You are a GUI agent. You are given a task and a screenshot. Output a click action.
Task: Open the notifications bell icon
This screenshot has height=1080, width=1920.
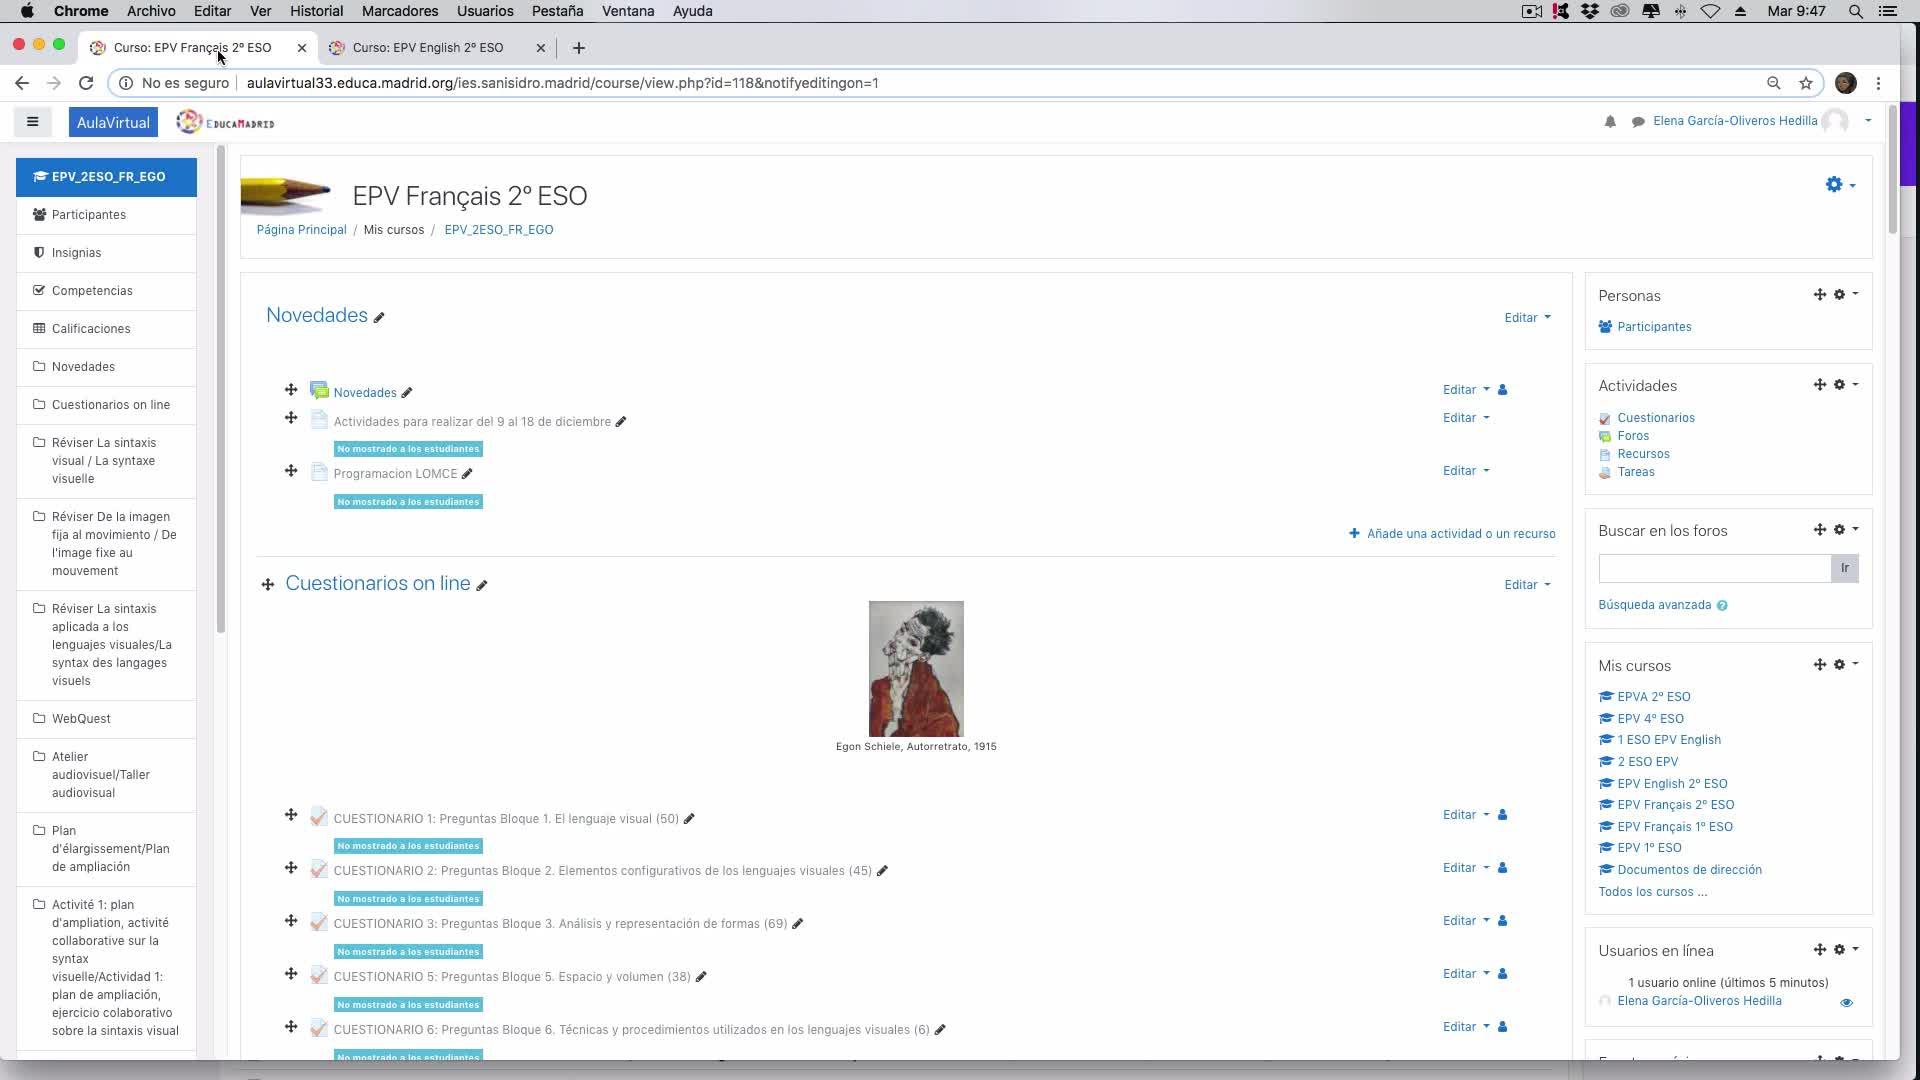pos(1610,122)
